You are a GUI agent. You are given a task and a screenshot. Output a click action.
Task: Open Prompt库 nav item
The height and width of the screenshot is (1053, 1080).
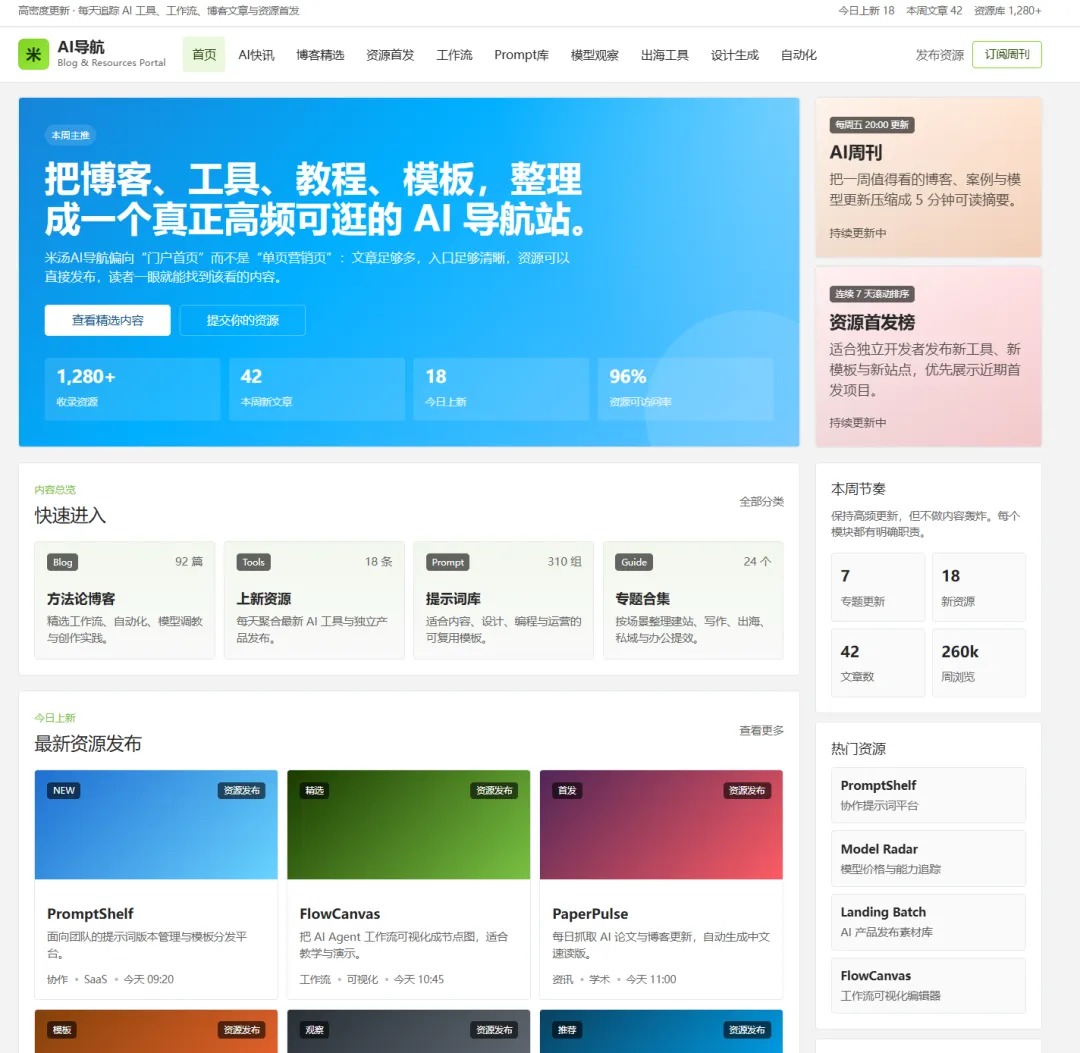tap(521, 54)
